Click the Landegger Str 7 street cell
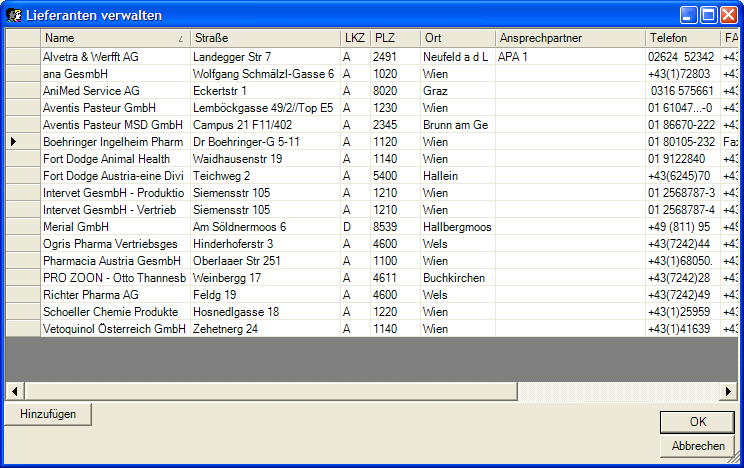Screen dimensions: 744x468 (265, 56)
